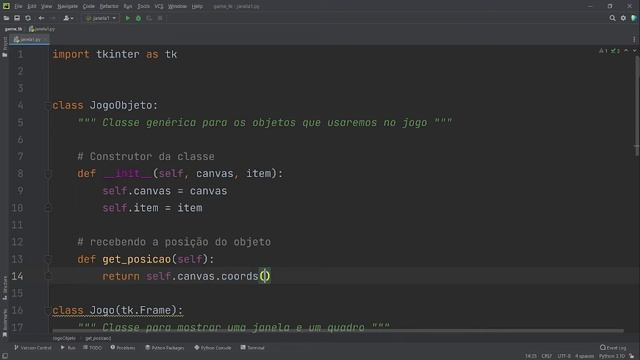Viewport: 640px width, 360px height.
Task: Click the cursor position 14:25 indicator
Action: pyautogui.click(x=531, y=356)
